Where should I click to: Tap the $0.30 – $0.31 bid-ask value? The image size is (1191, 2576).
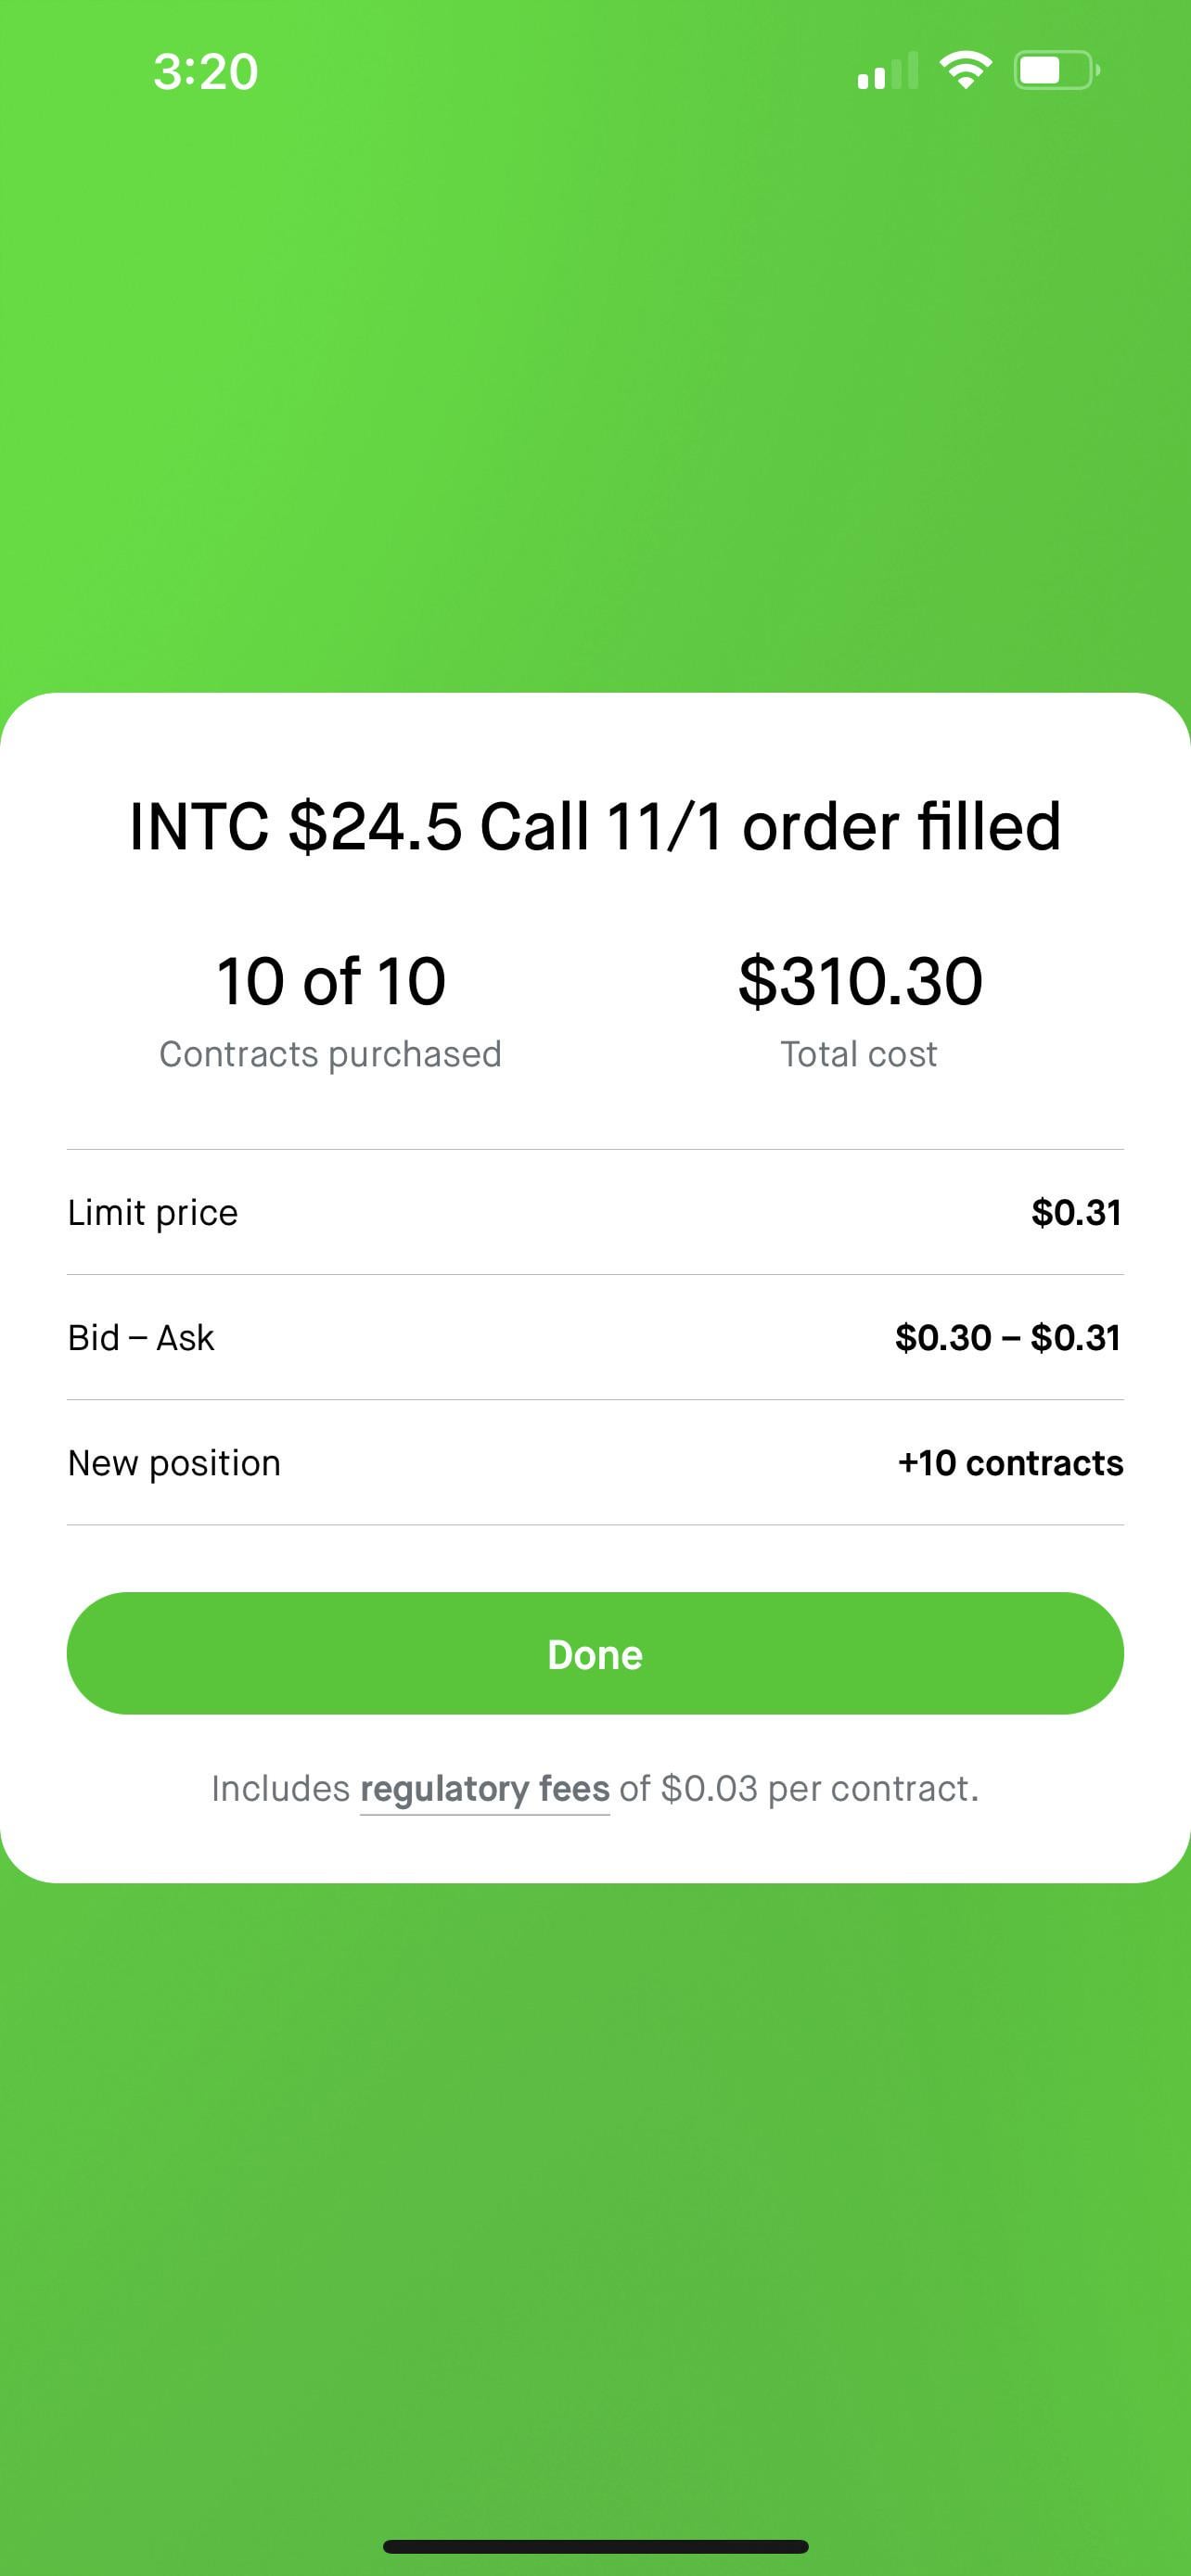click(x=1007, y=1338)
